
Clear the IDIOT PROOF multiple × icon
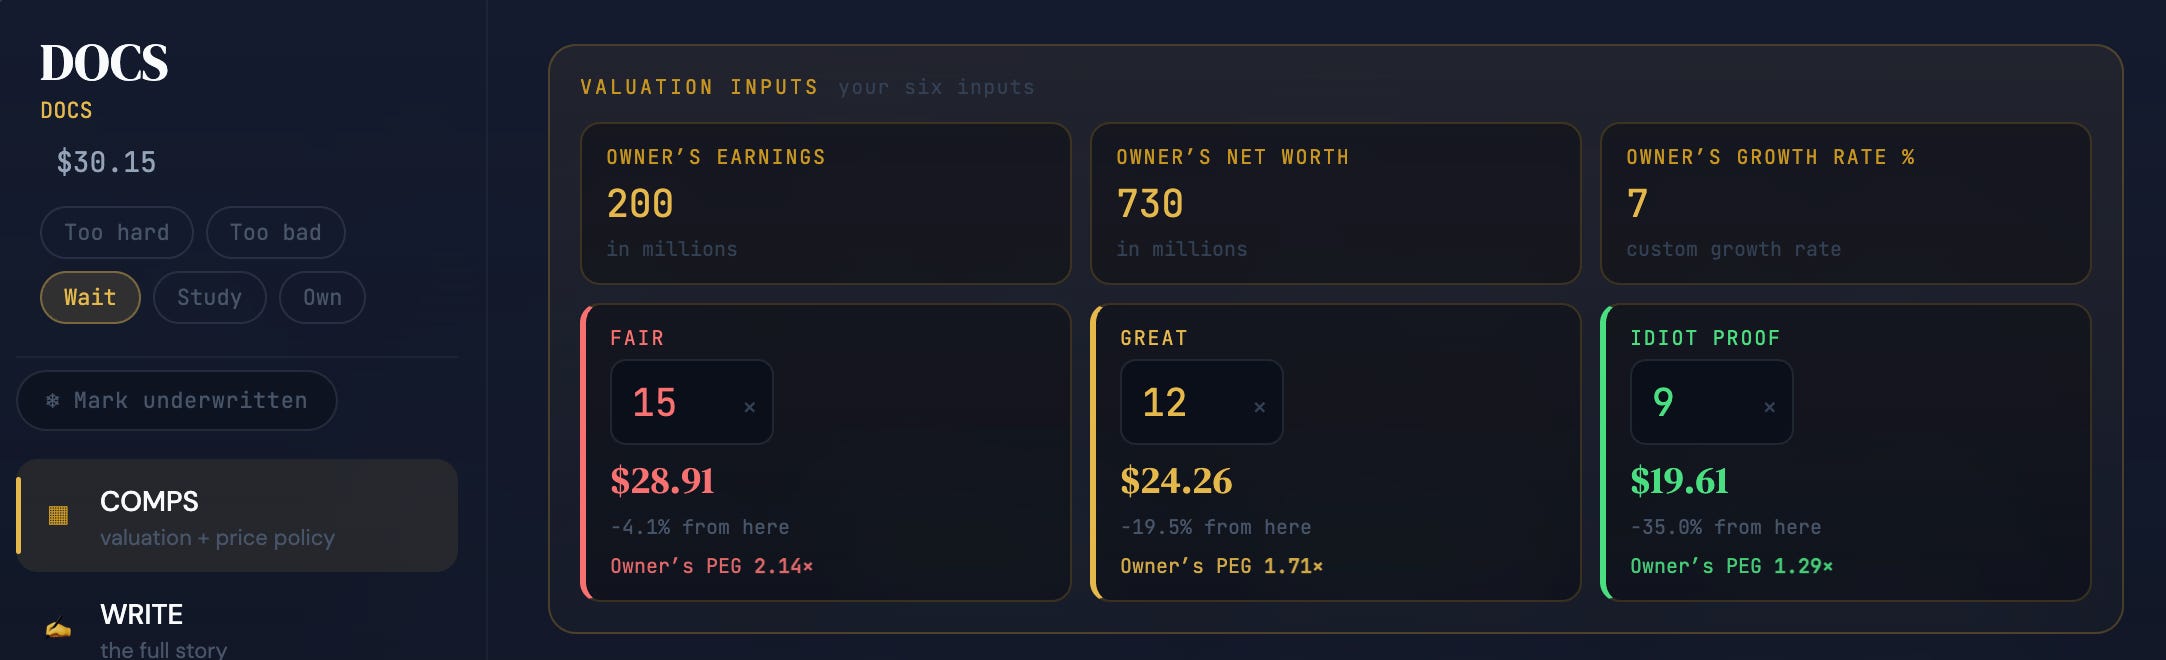[1769, 407]
